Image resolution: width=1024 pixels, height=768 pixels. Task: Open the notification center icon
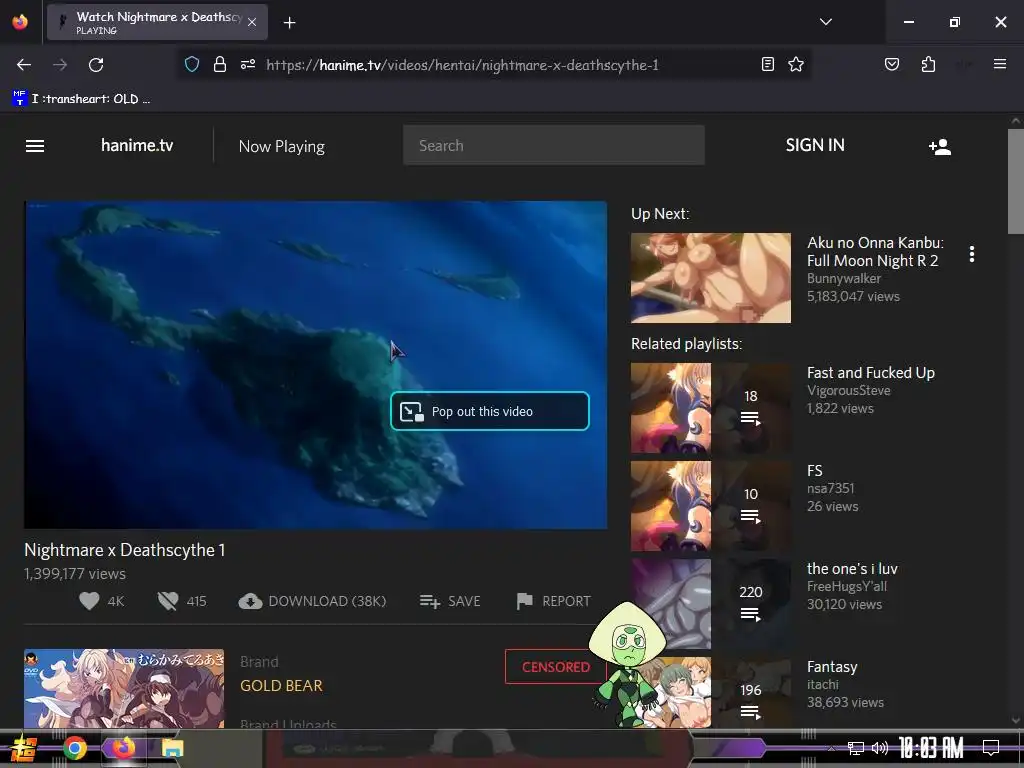tap(991, 748)
